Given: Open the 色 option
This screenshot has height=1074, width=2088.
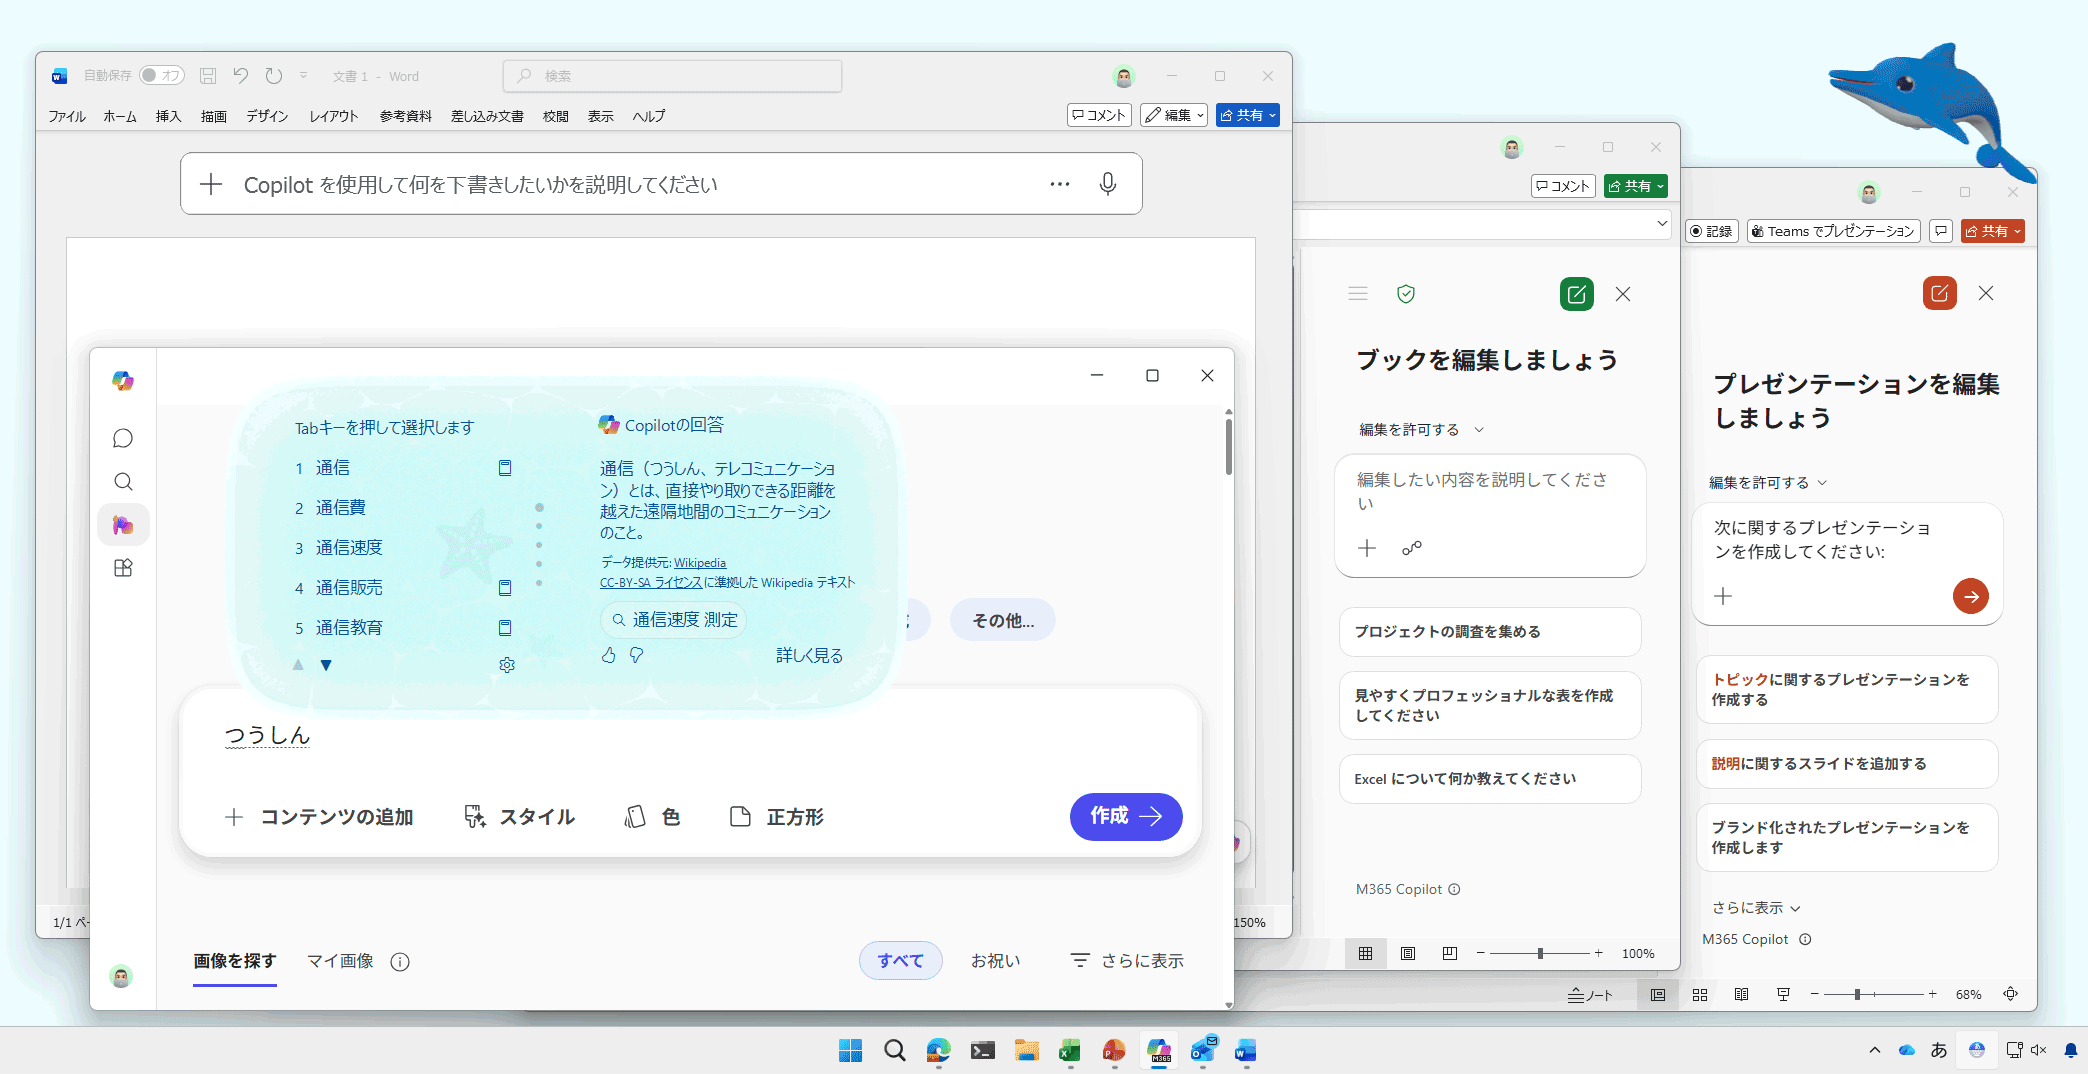Looking at the screenshot, I should pyautogui.click(x=652, y=817).
